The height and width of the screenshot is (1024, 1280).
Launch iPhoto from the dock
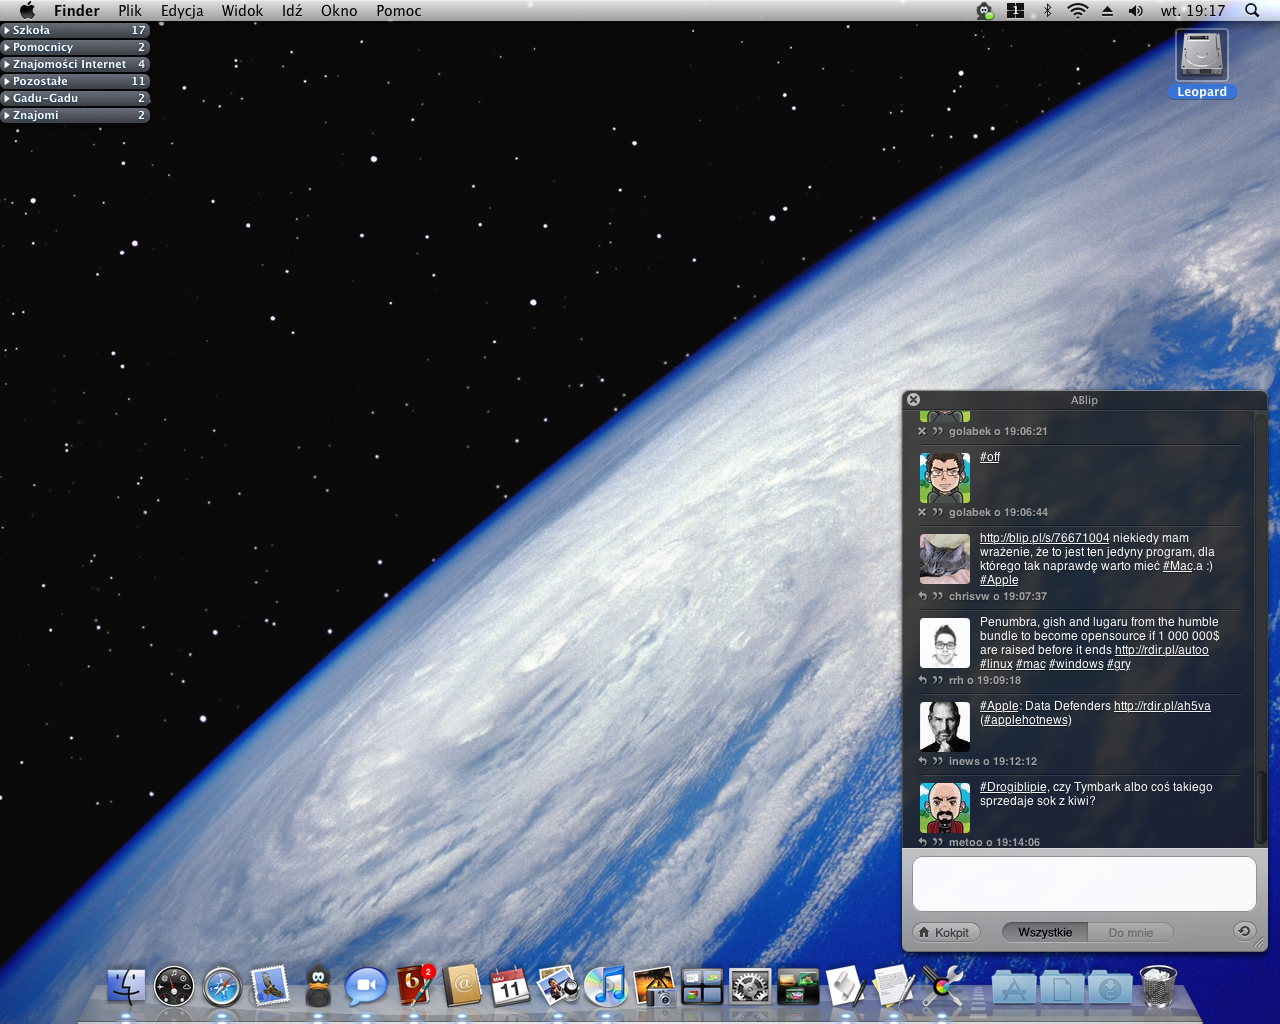(654, 987)
